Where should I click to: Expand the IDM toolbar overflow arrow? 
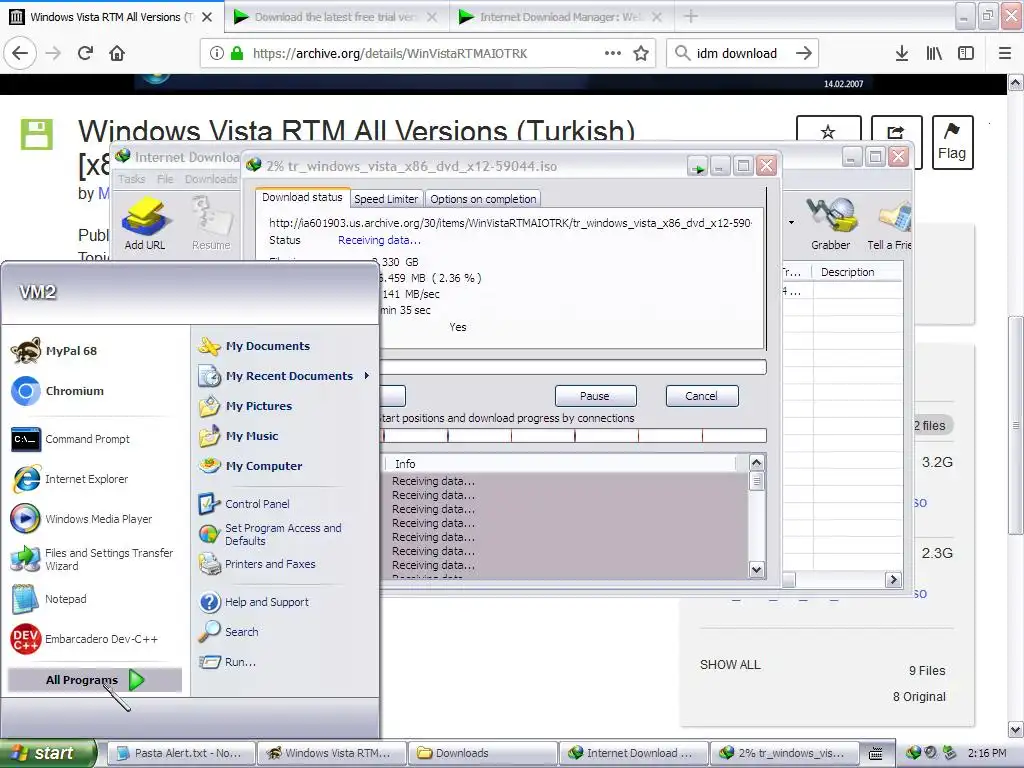click(792, 222)
